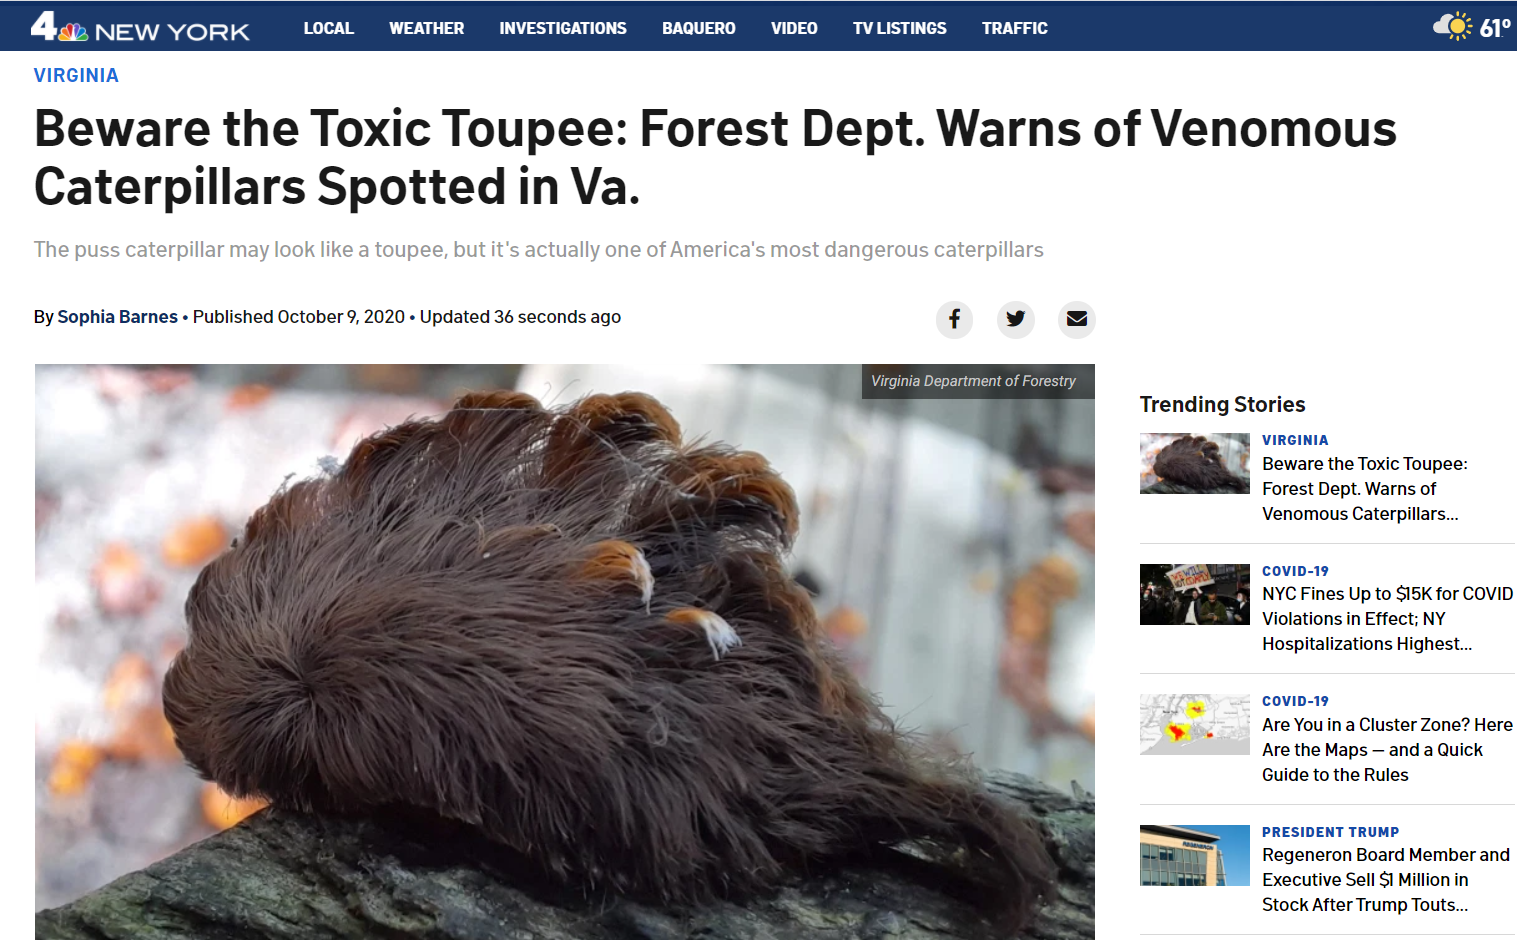The image size is (1517, 940).
Task: Open the NBC 4 New York logo
Action: (x=140, y=27)
